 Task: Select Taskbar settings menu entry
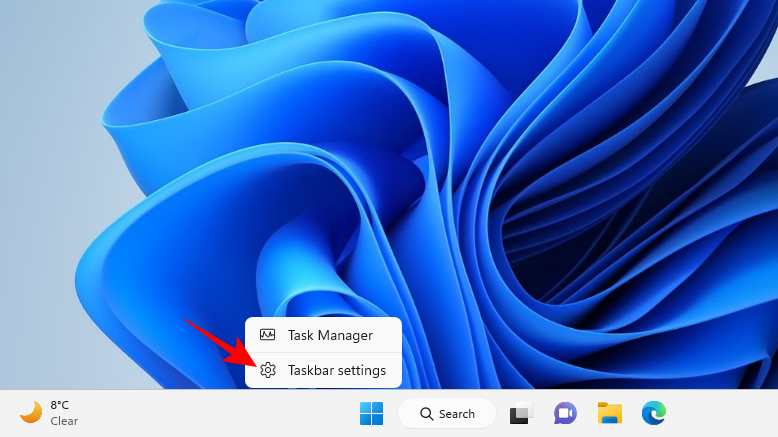point(323,370)
